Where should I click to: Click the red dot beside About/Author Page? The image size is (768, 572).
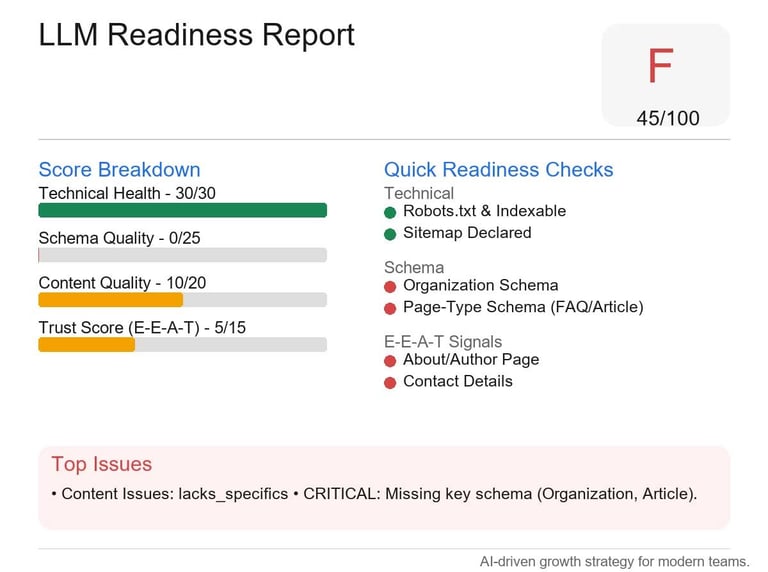click(x=390, y=361)
